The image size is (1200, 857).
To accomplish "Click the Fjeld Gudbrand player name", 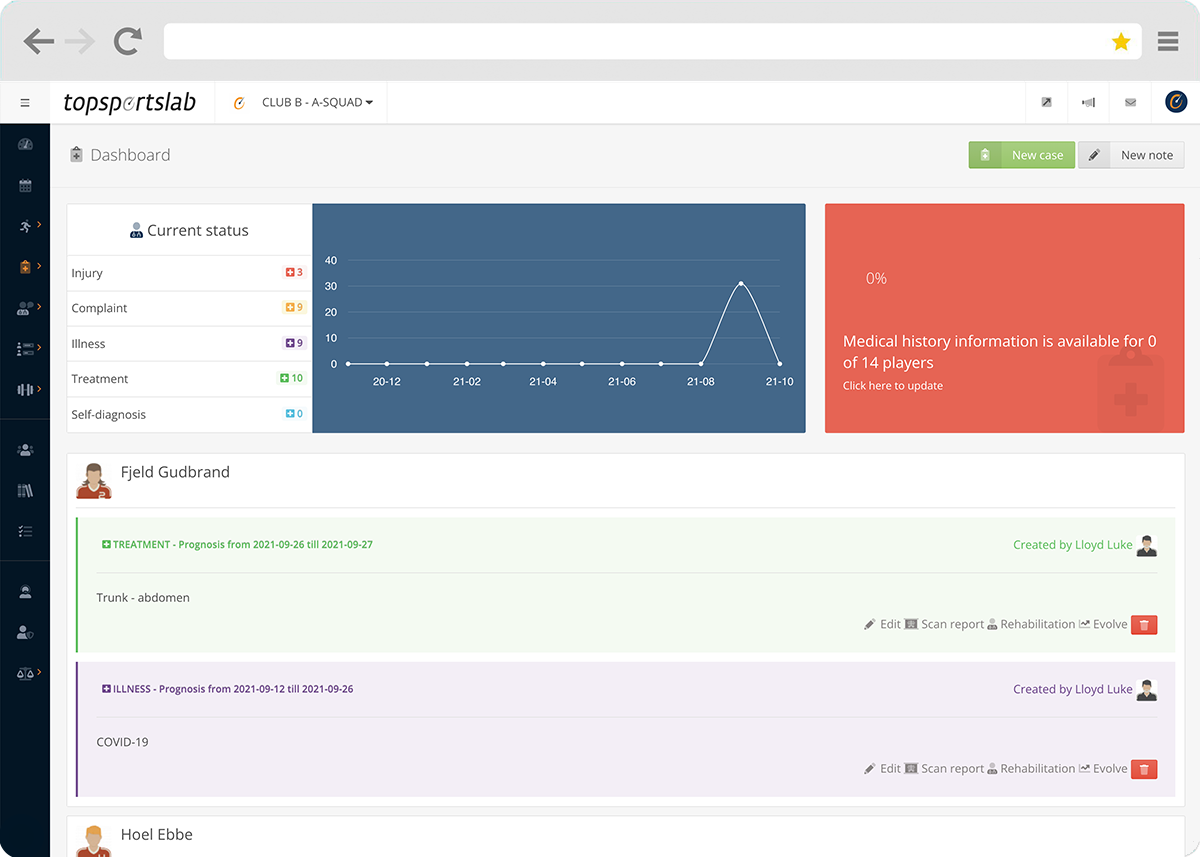I will [x=175, y=472].
